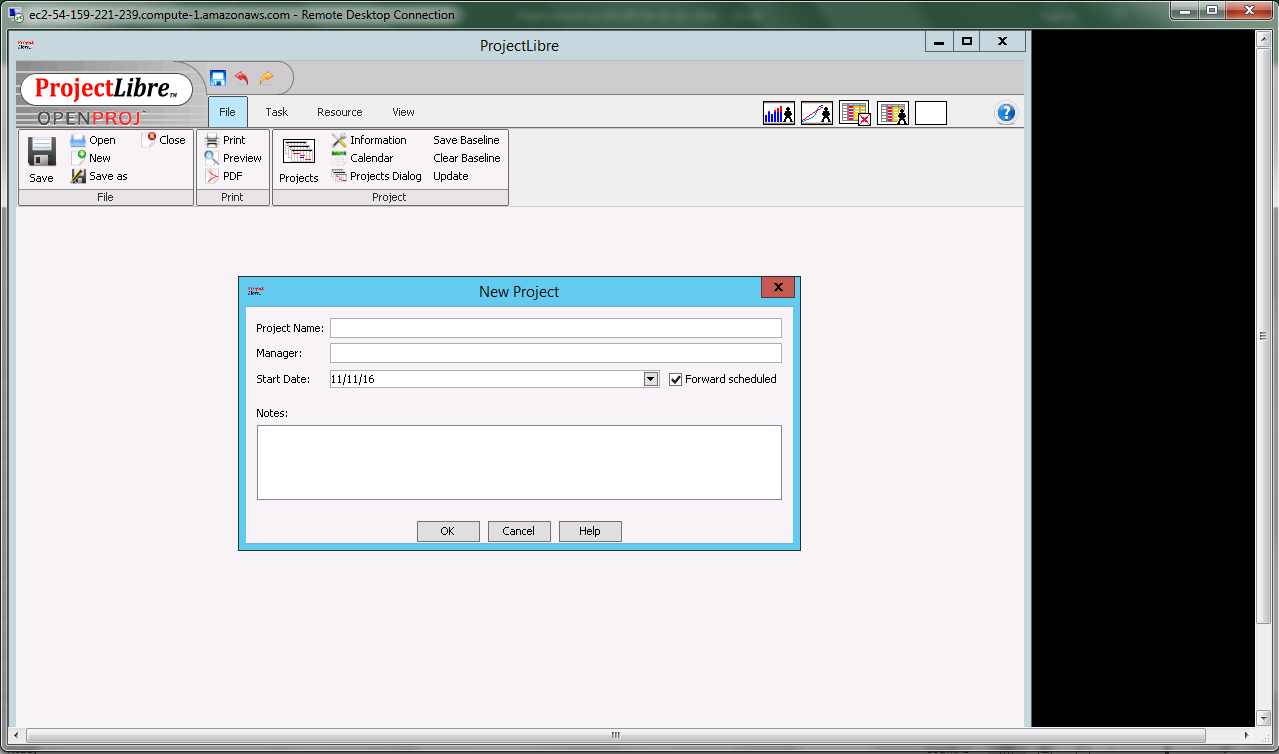Select the View ribbon tab
Viewport: 1279px width, 754px height.
coord(403,112)
